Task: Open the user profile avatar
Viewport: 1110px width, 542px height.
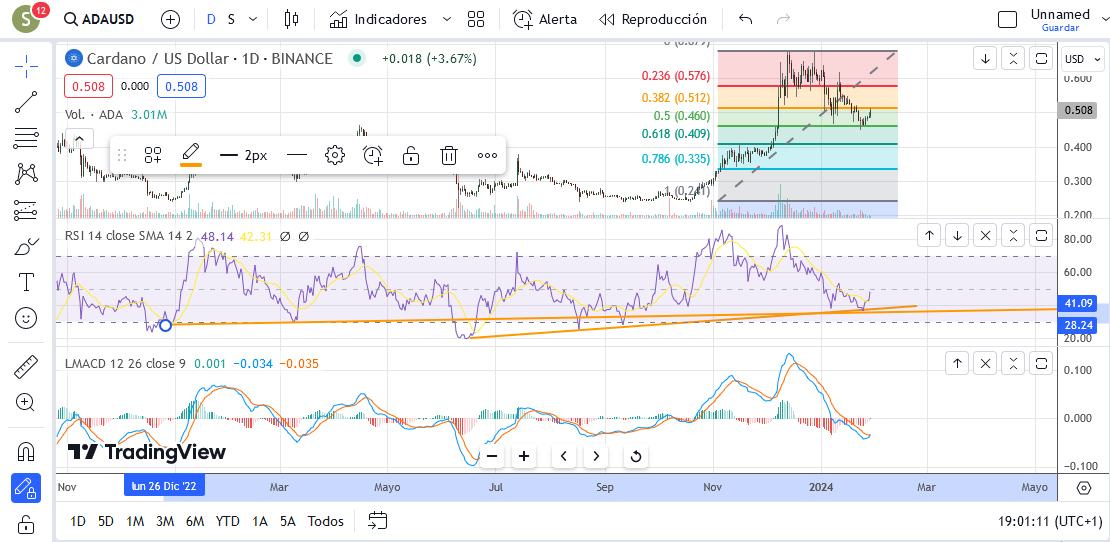Action: 27,20
